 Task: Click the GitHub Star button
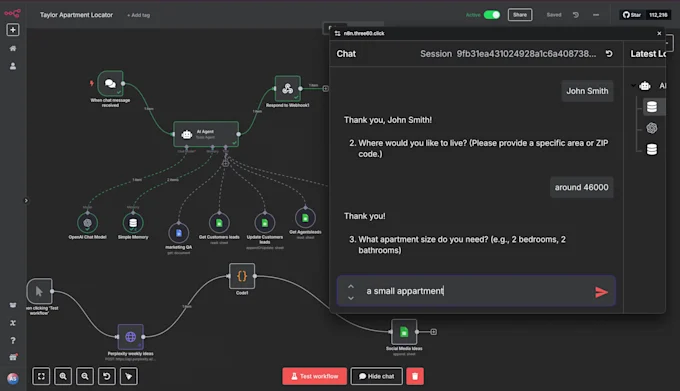(632, 15)
